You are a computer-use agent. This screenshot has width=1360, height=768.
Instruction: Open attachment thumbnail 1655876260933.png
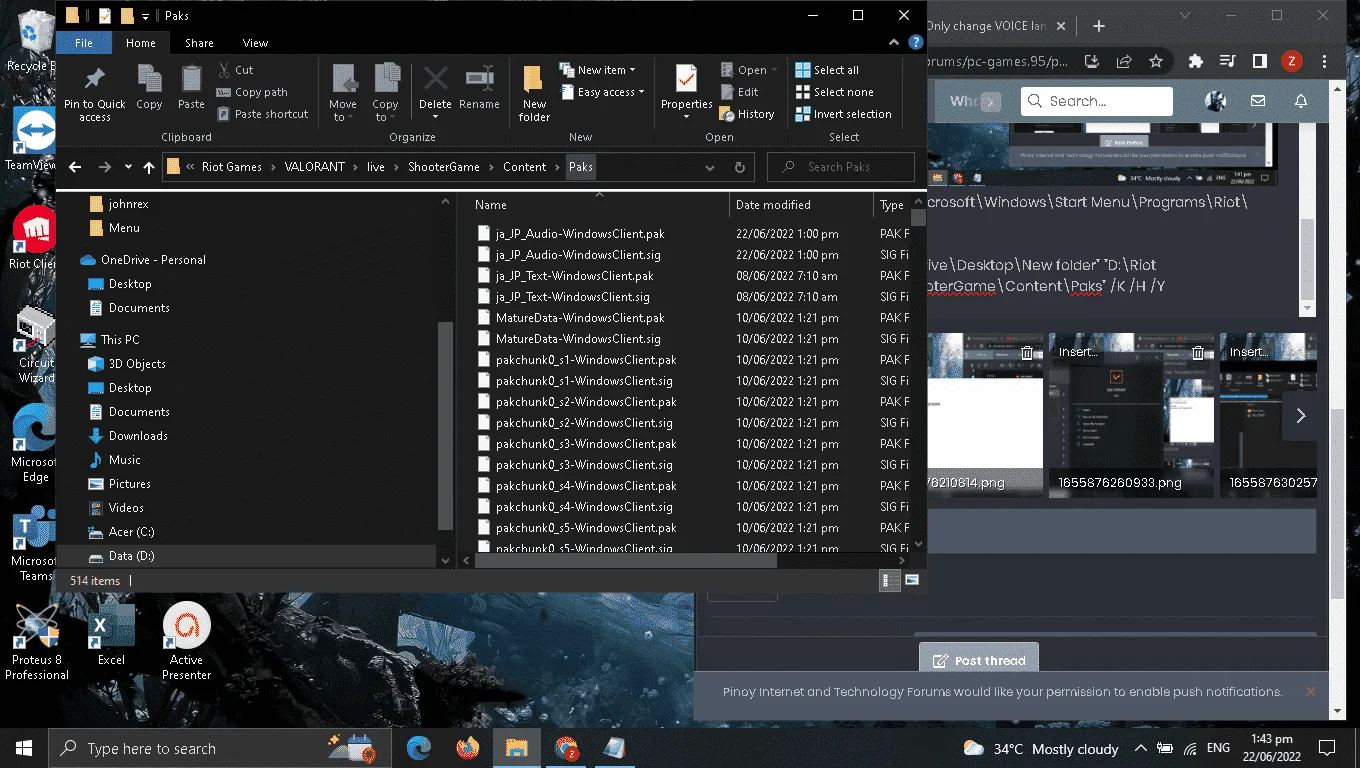tap(1131, 414)
